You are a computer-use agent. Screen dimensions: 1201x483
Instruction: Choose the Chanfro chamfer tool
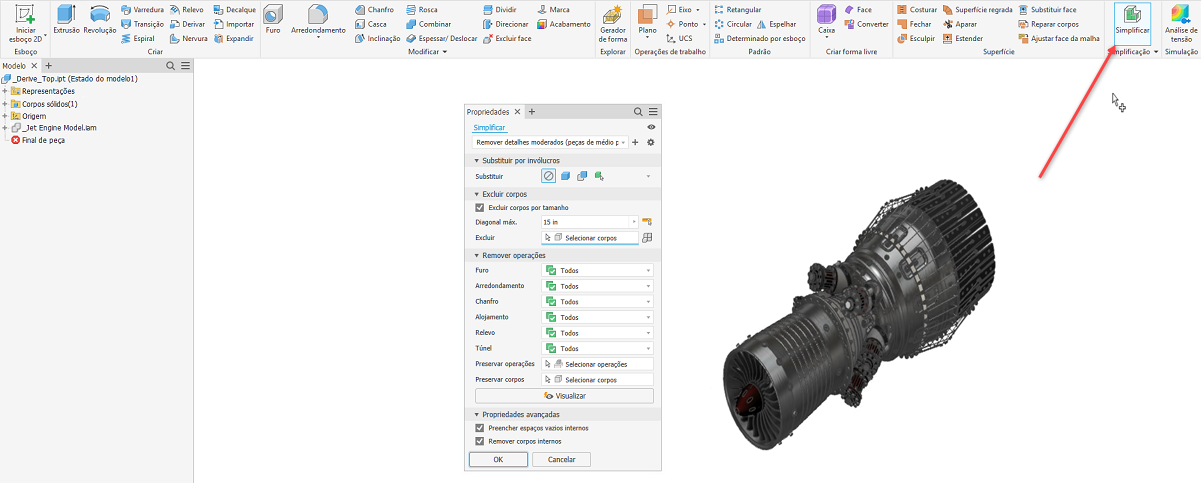pos(374,9)
